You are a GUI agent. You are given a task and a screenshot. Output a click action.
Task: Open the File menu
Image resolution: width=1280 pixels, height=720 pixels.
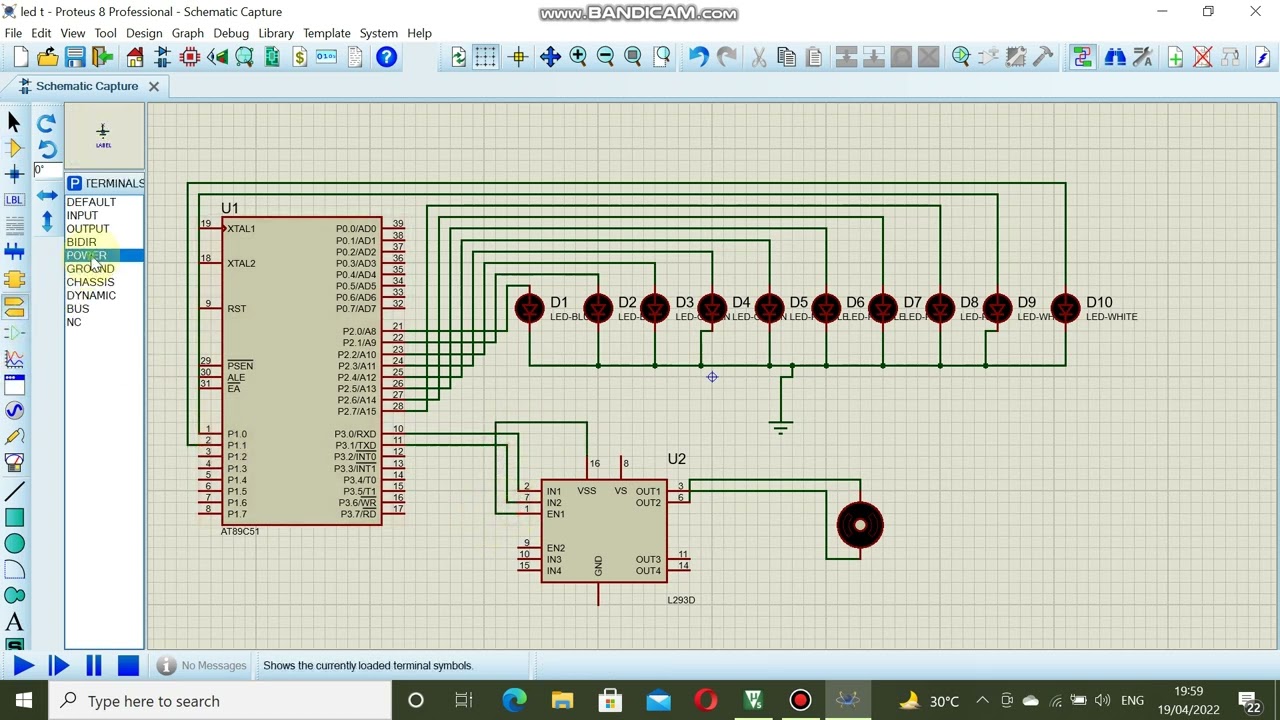coord(13,33)
